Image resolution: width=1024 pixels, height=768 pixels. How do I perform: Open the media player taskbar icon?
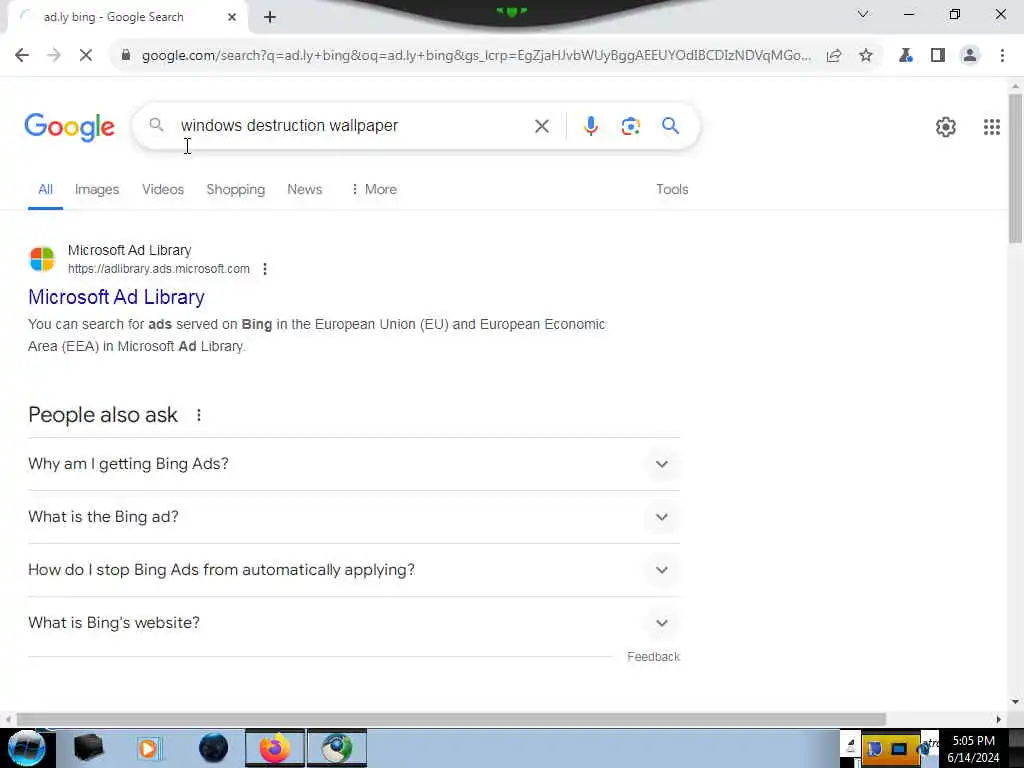tap(149, 748)
